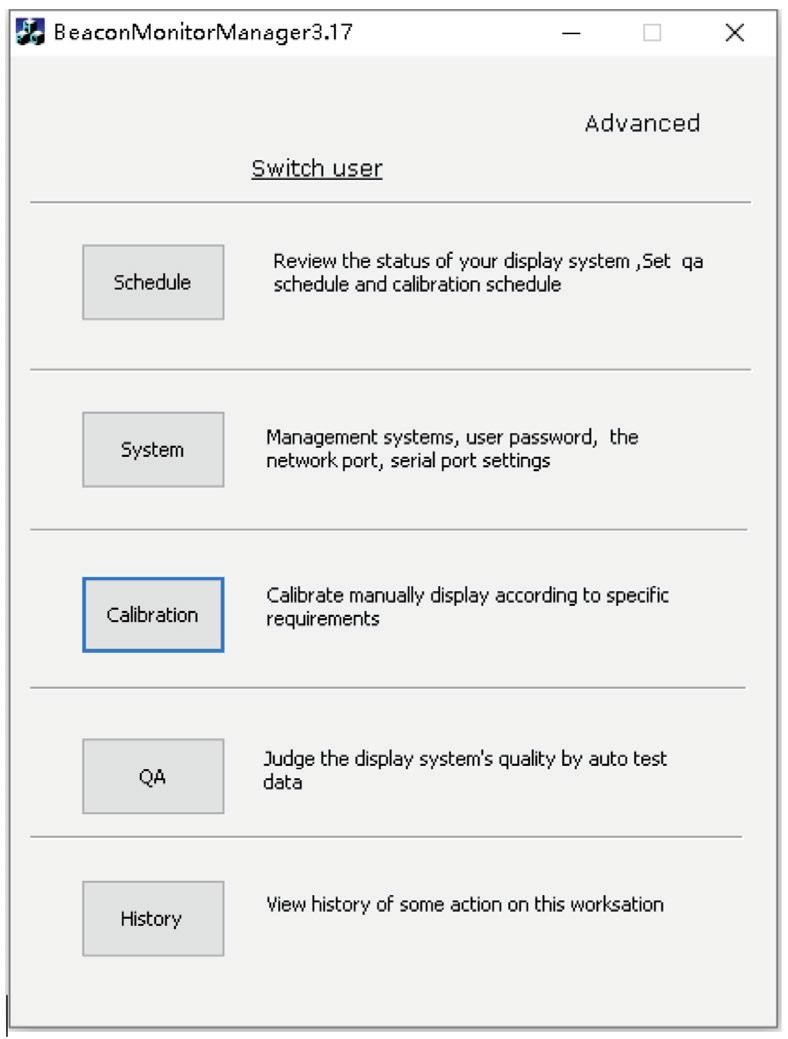This screenshot has width=788, height=1039.
Task: Set the QA and calibration schedule
Action: [x=153, y=282]
